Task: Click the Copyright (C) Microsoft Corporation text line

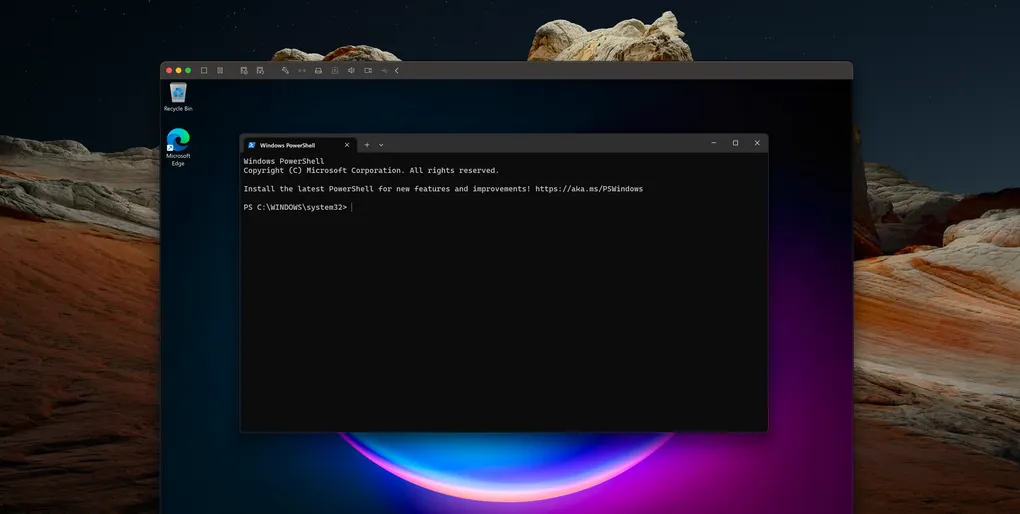Action: pos(371,170)
